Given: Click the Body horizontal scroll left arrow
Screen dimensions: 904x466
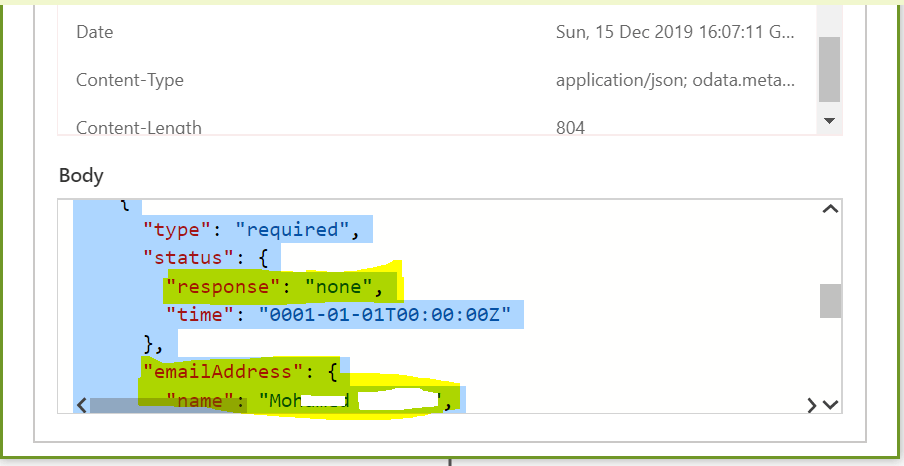Looking at the screenshot, I should pyautogui.click(x=82, y=405).
